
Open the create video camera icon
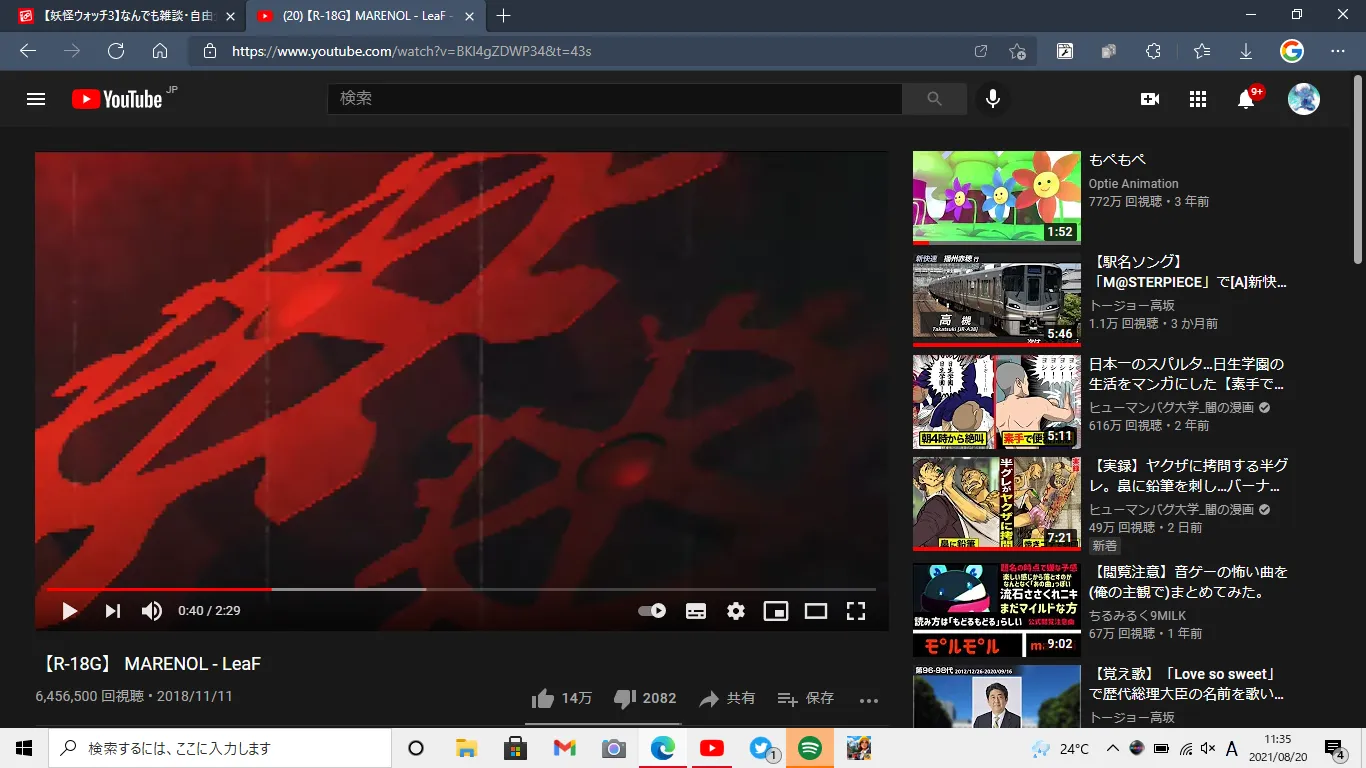1150,99
